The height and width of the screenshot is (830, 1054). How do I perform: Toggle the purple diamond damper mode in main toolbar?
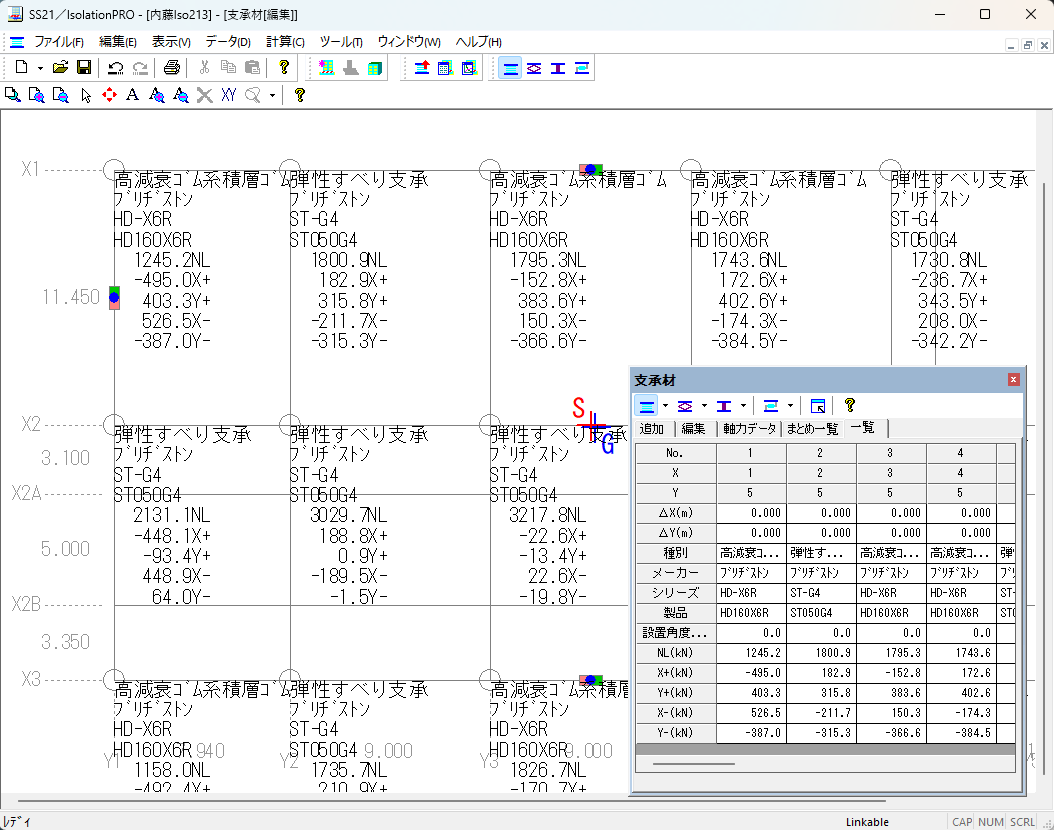pos(534,68)
